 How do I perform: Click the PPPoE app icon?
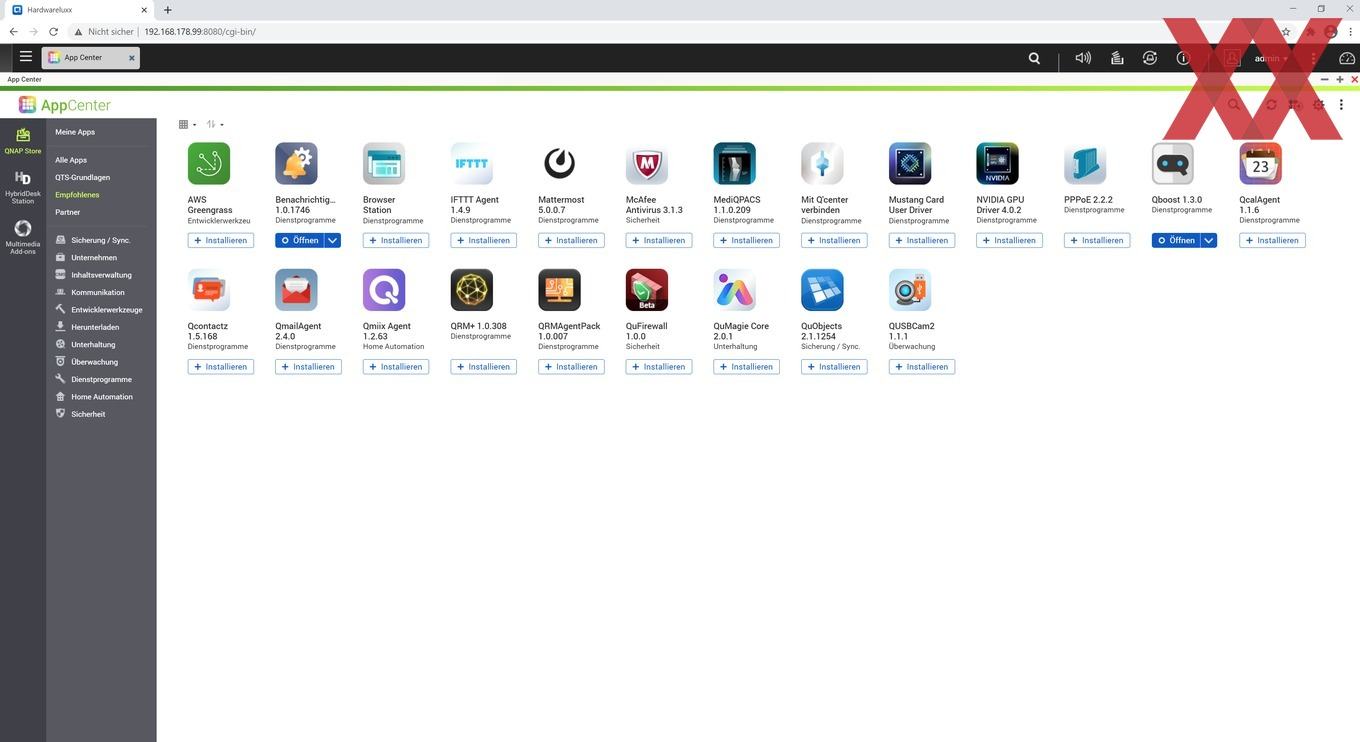pos(1085,164)
